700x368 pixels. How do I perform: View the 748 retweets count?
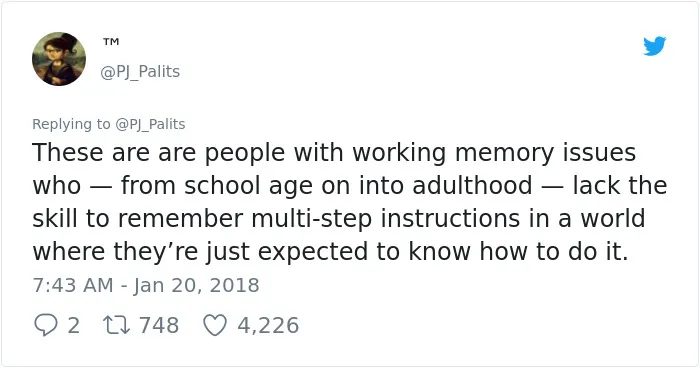tap(159, 325)
